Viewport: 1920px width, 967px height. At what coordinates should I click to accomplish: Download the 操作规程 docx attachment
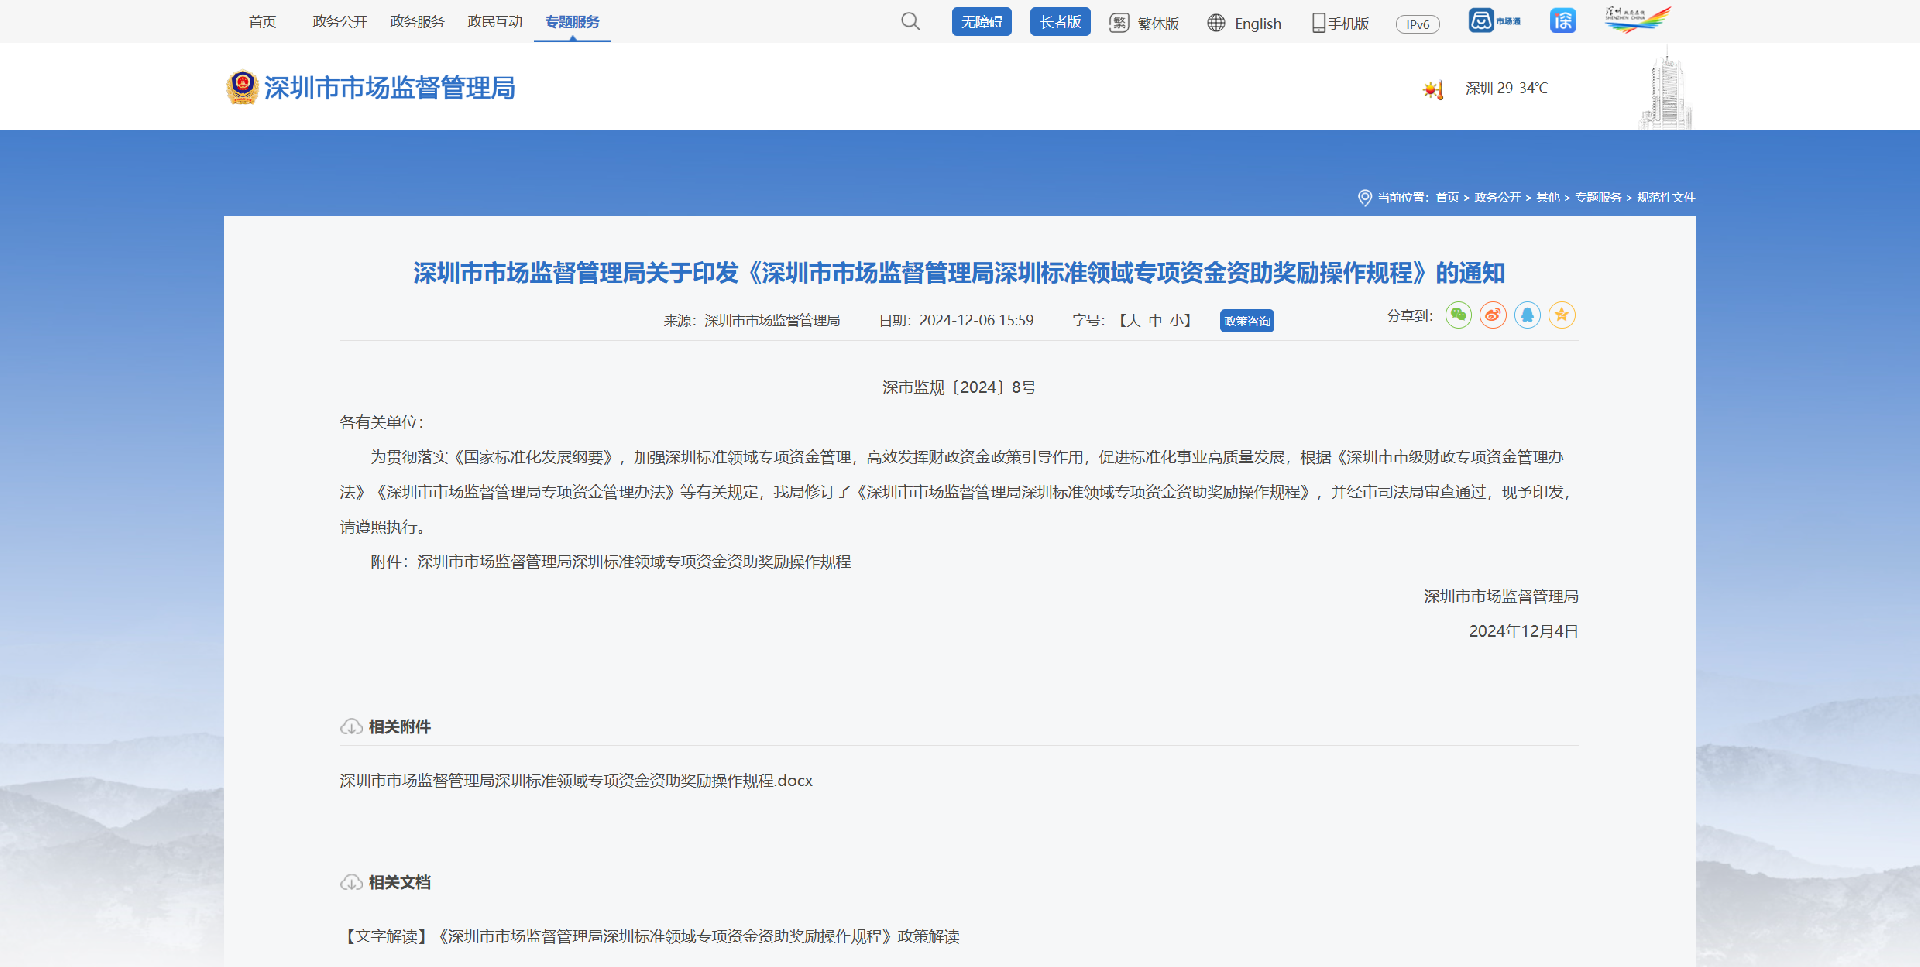[576, 781]
